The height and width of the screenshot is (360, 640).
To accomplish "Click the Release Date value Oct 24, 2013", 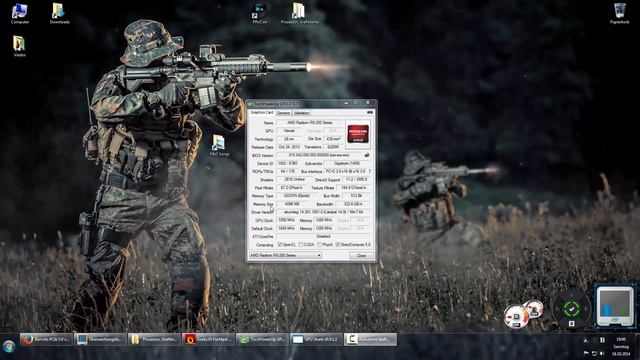I will [x=289, y=147].
